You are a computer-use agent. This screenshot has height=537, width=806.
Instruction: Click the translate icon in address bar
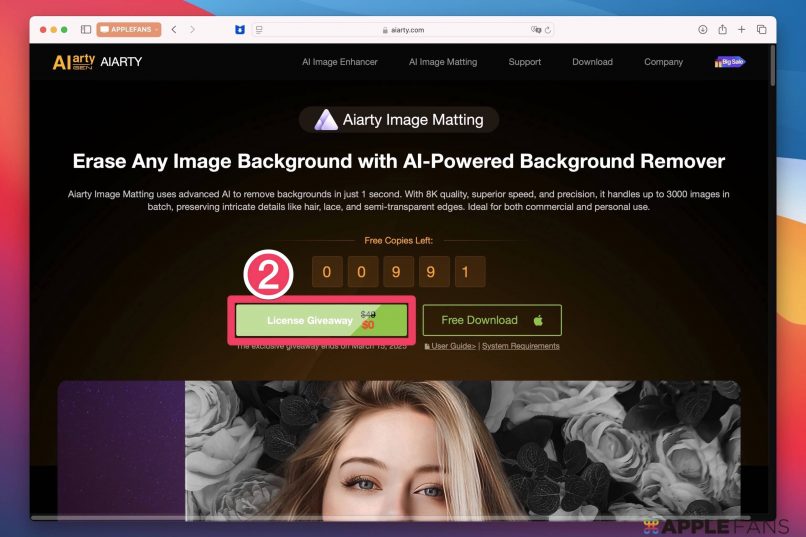(537, 30)
